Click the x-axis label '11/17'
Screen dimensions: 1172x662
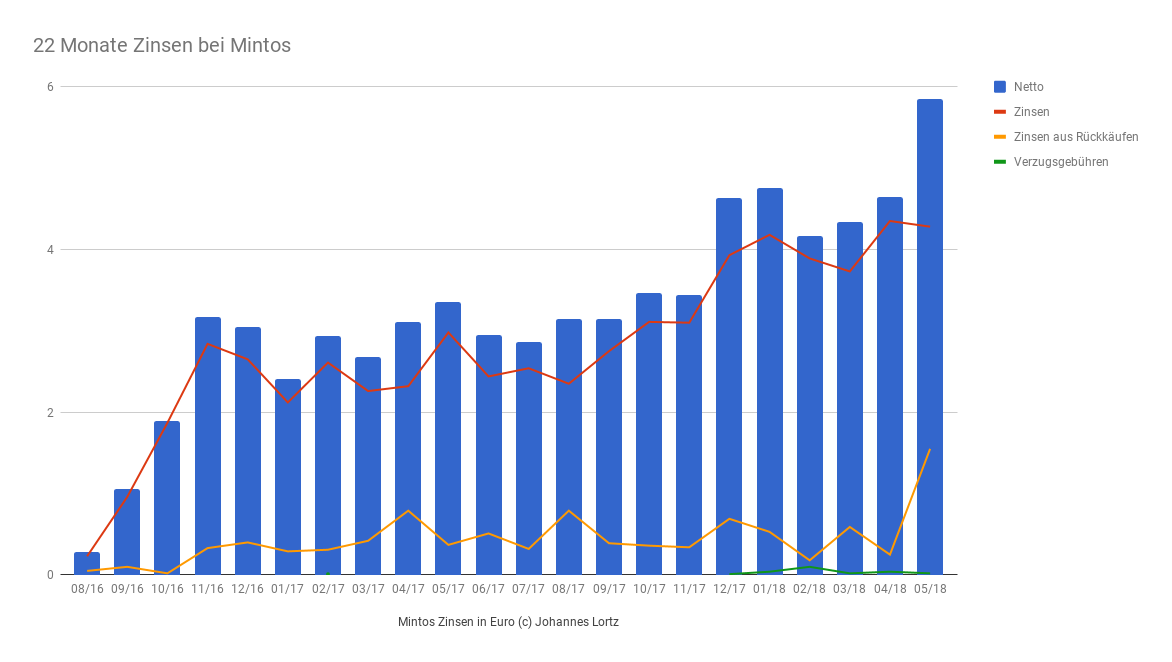689,589
